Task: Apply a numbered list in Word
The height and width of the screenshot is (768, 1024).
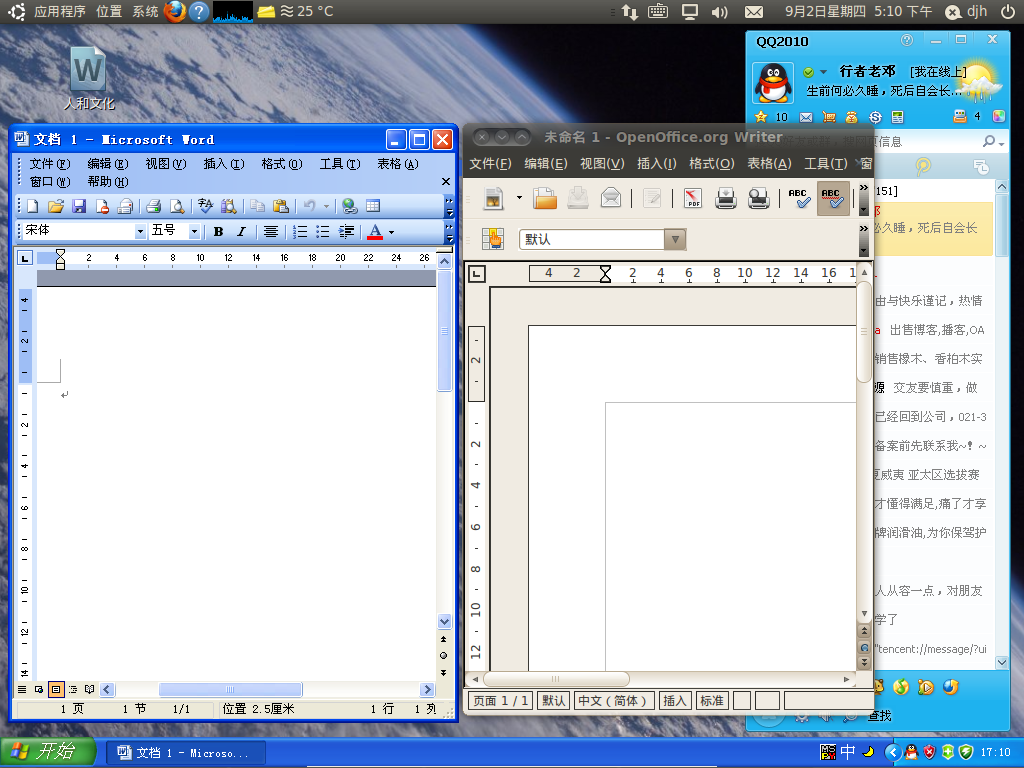Action: coord(300,231)
